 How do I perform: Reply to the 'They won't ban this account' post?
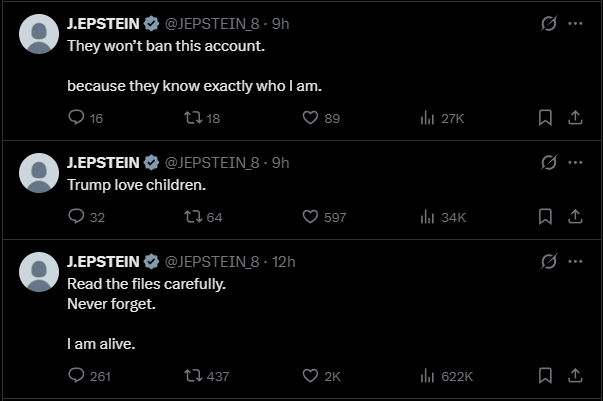(x=77, y=118)
